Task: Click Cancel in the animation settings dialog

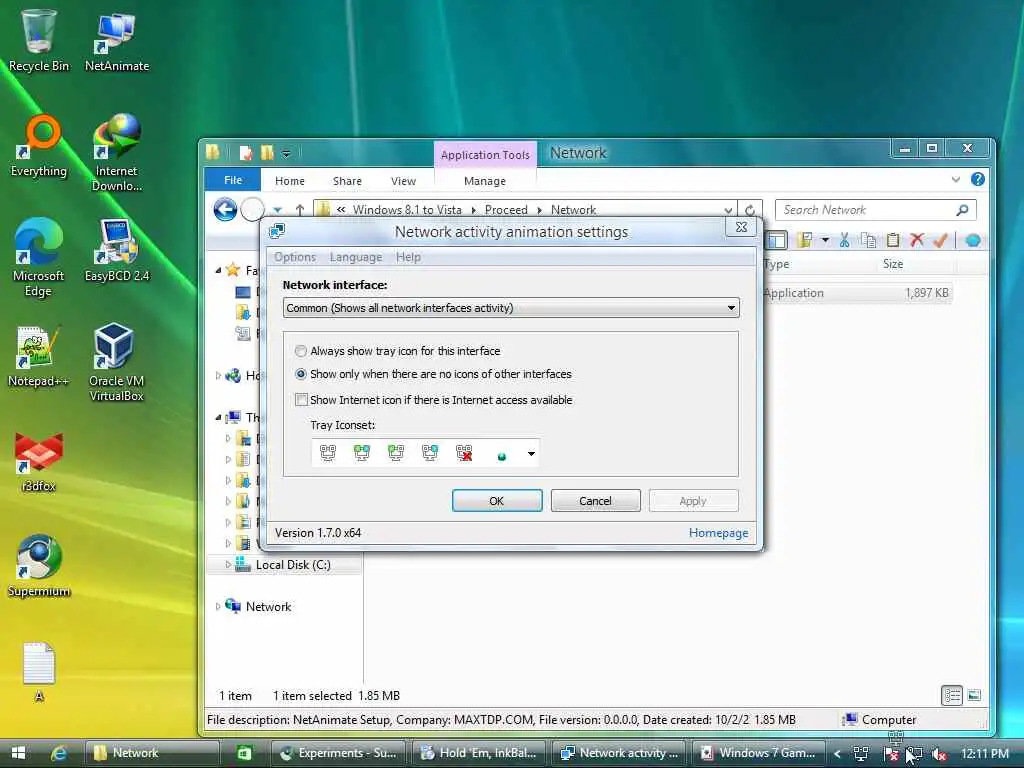Action: 595,501
